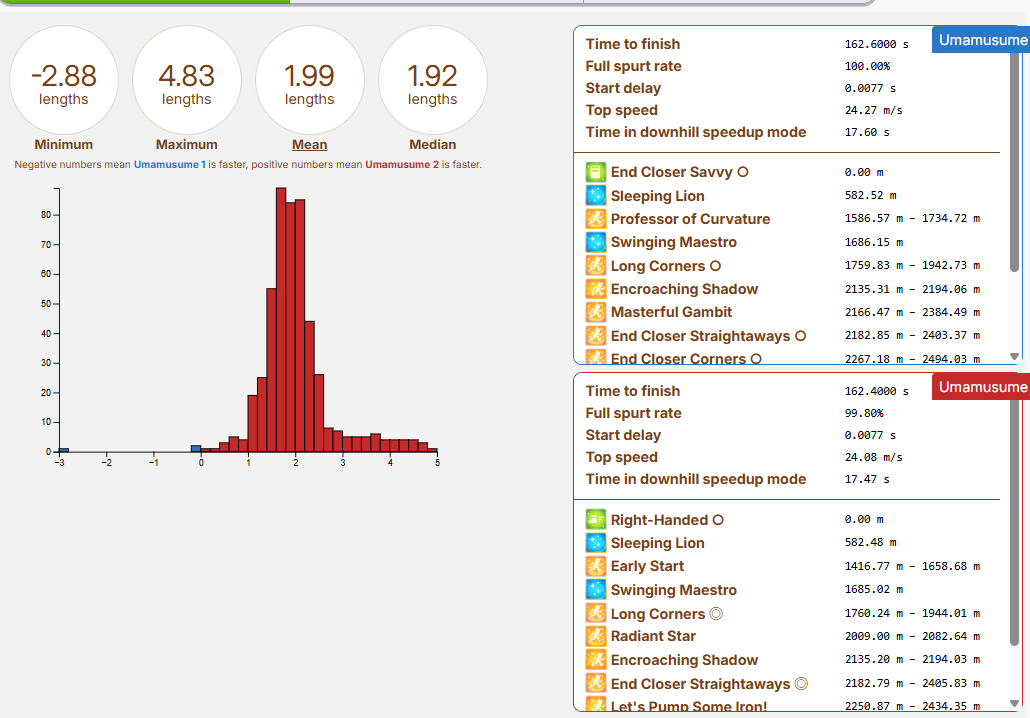Screen dimensions: 1030x718
Task: Click the Umamusume 2 panel scrollbar thumb
Action: tap(1014, 522)
